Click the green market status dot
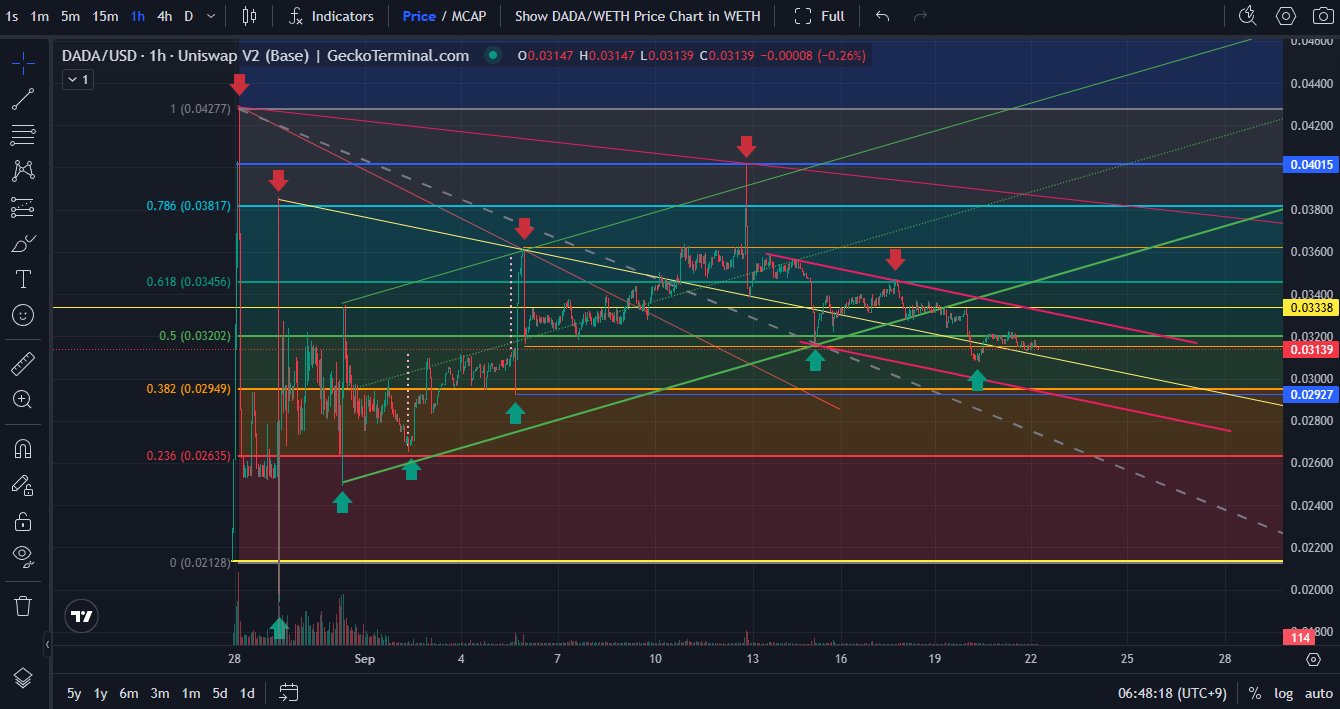1340x709 pixels. pyautogui.click(x=492, y=56)
